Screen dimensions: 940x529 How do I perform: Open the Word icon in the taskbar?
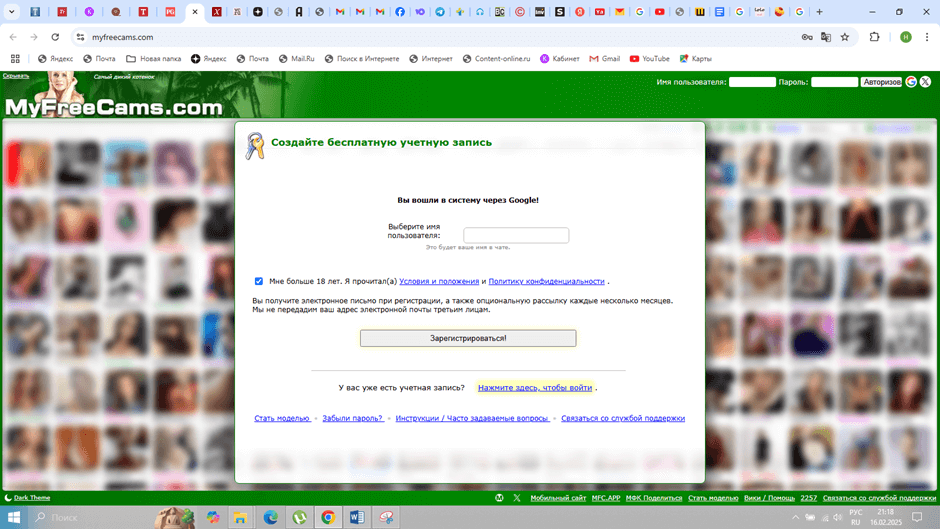pyautogui.click(x=357, y=517)
